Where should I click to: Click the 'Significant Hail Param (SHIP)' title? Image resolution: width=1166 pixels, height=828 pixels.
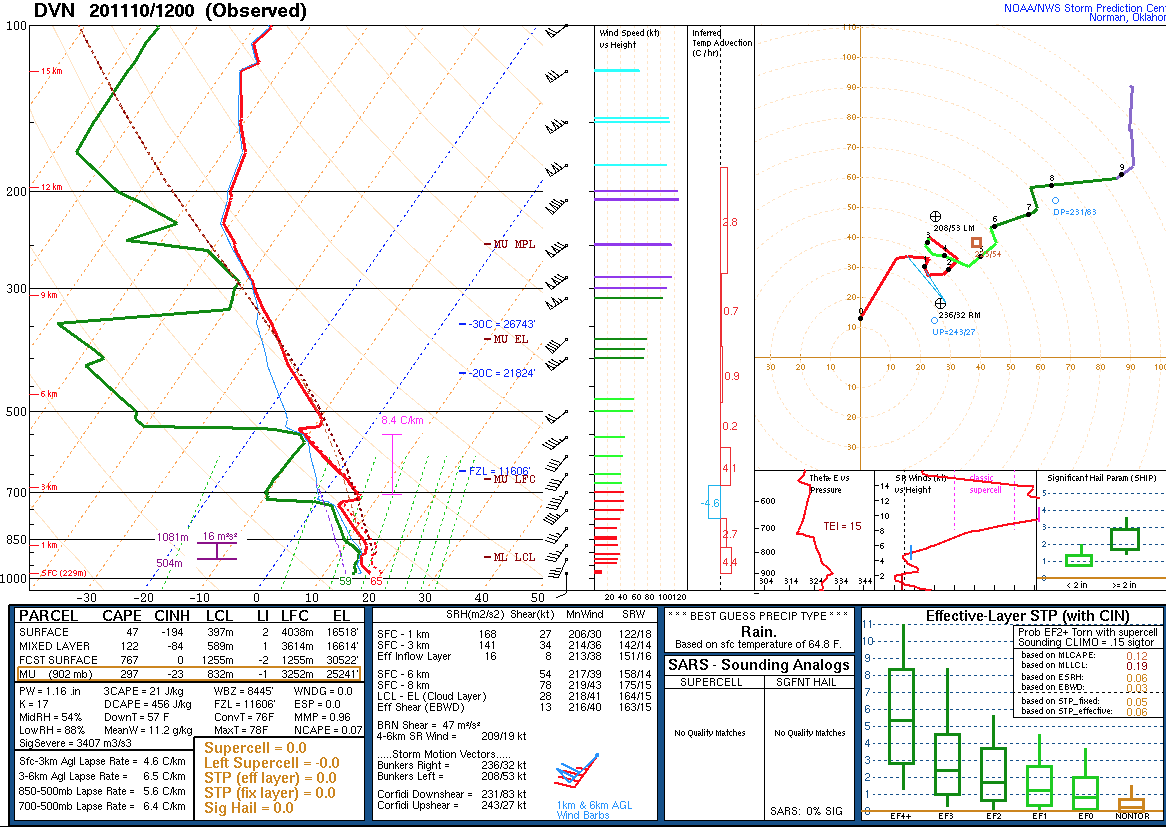[1101, 478]
